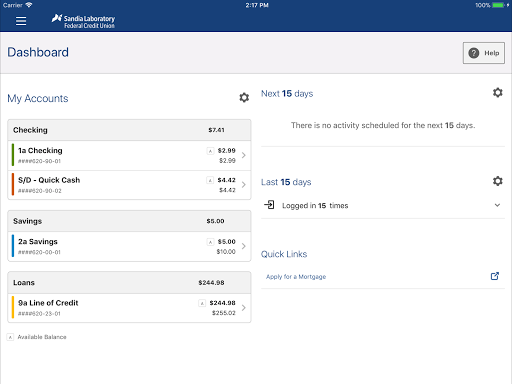Click the 2:17 PM clock in status bar
This screenshot has width=512, height=384.
point(257,5)
